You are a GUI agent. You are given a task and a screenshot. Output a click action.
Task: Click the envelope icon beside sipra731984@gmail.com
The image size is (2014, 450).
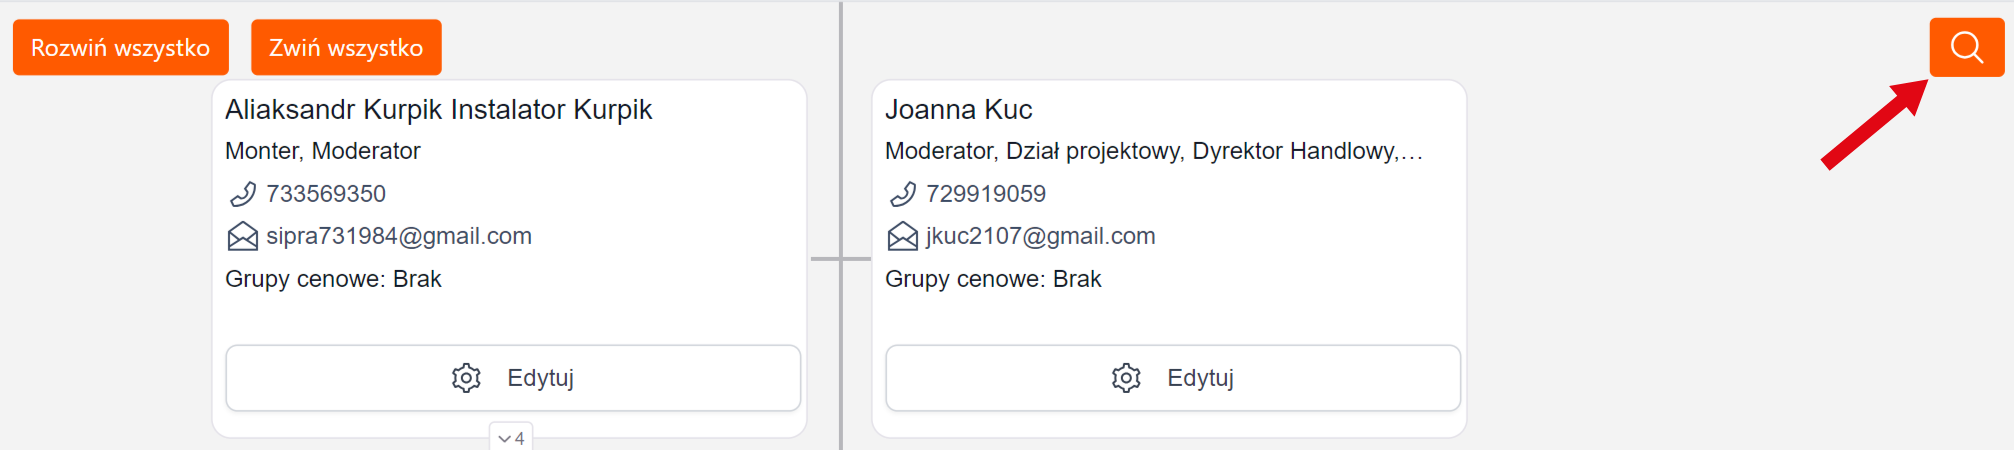click(x=242, y=236)
